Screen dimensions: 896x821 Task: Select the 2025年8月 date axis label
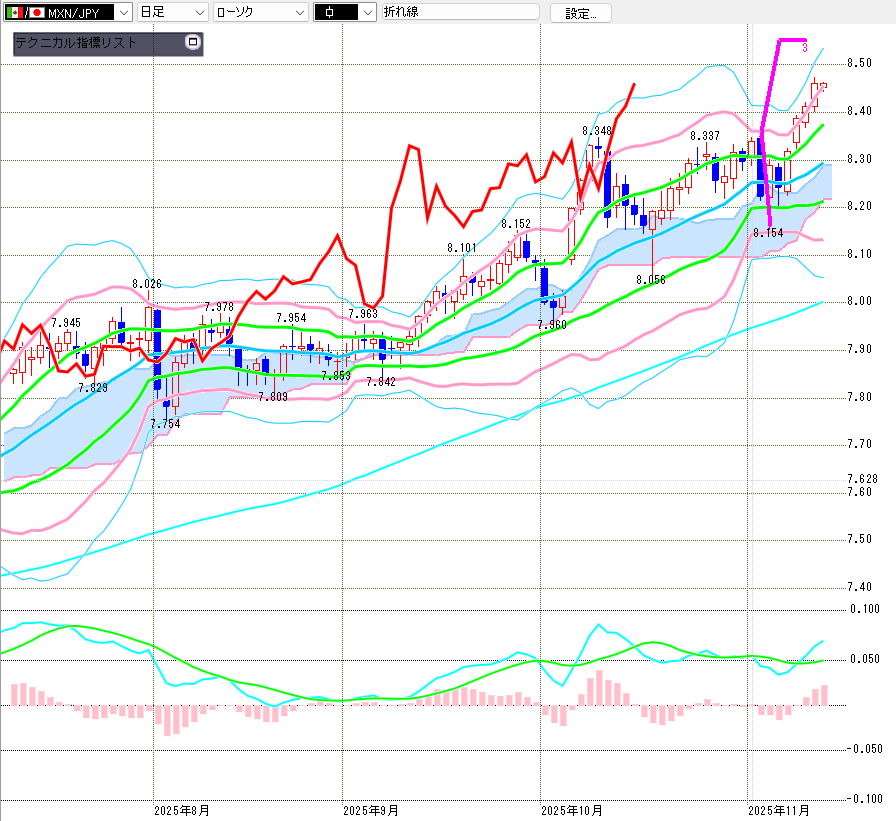(x=182, y=809)
